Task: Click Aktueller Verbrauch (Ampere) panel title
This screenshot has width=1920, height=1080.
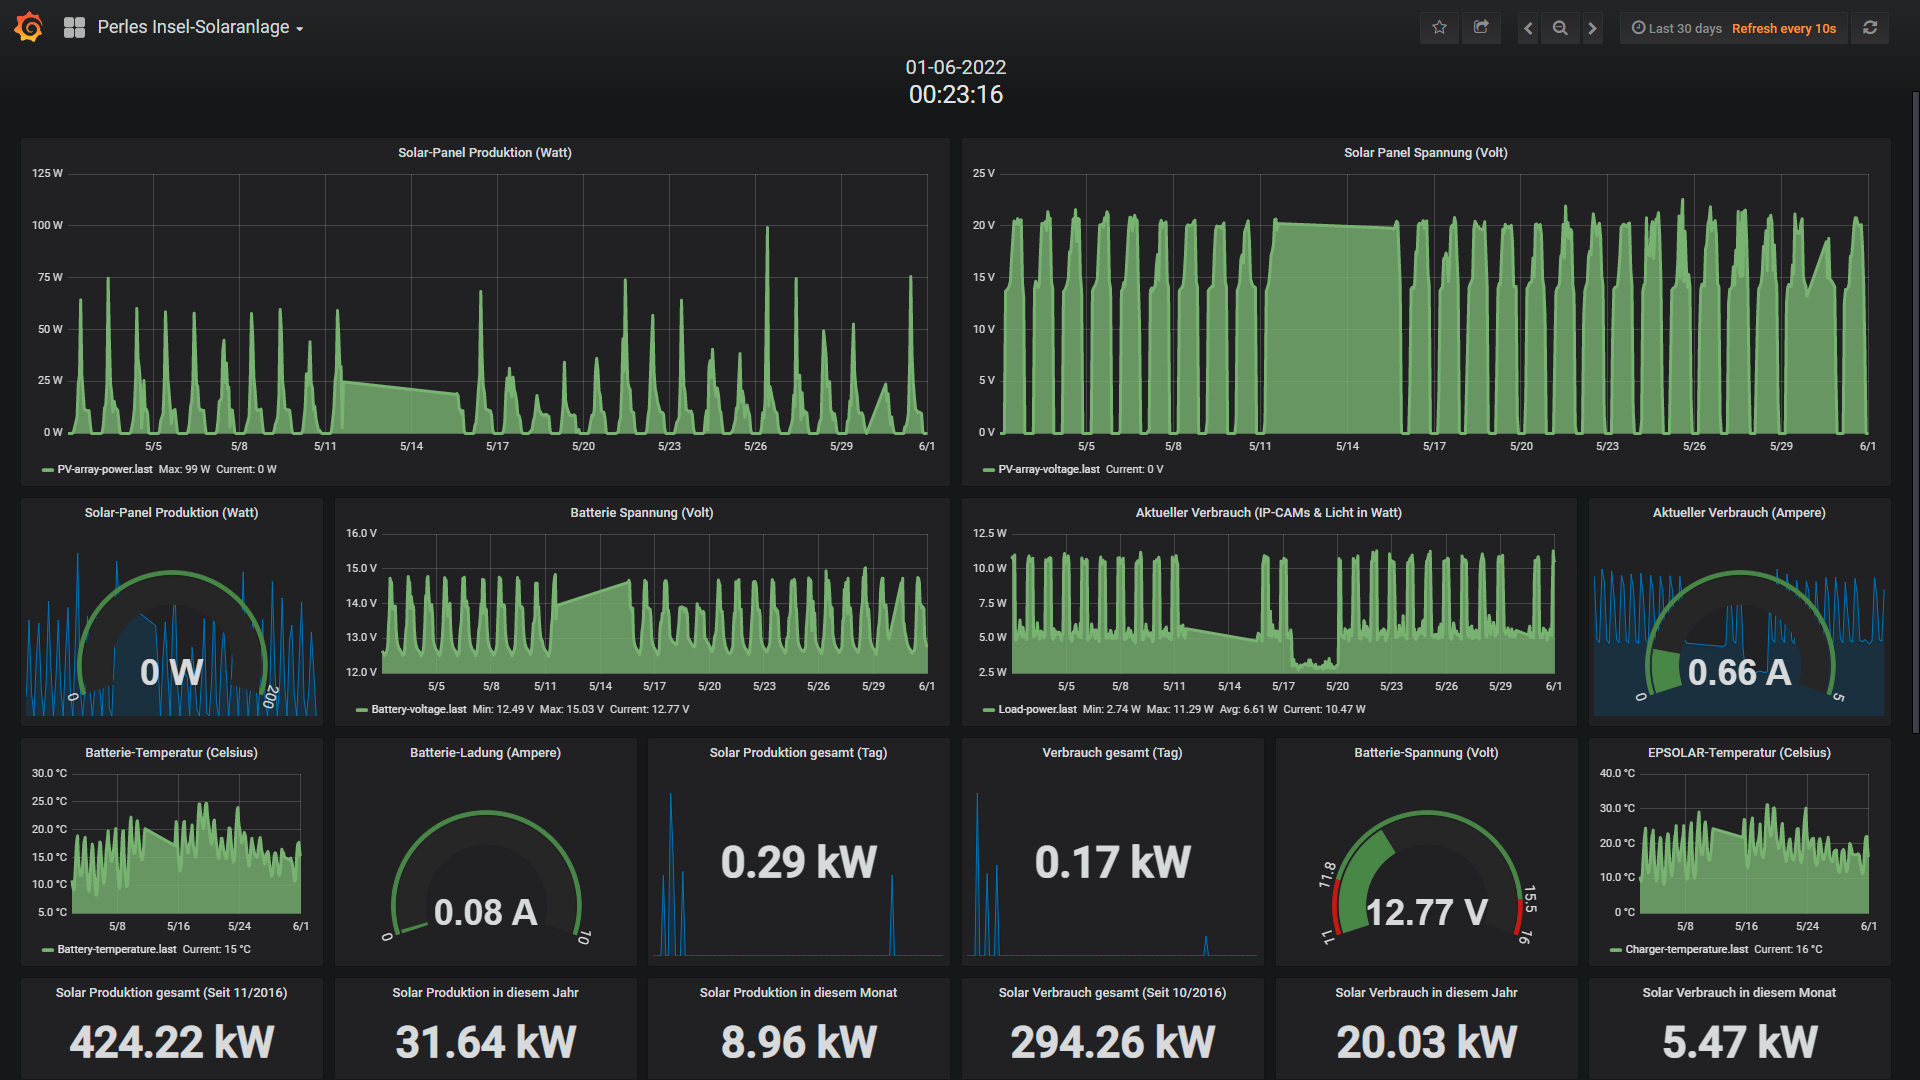Action: point(1738,512)
